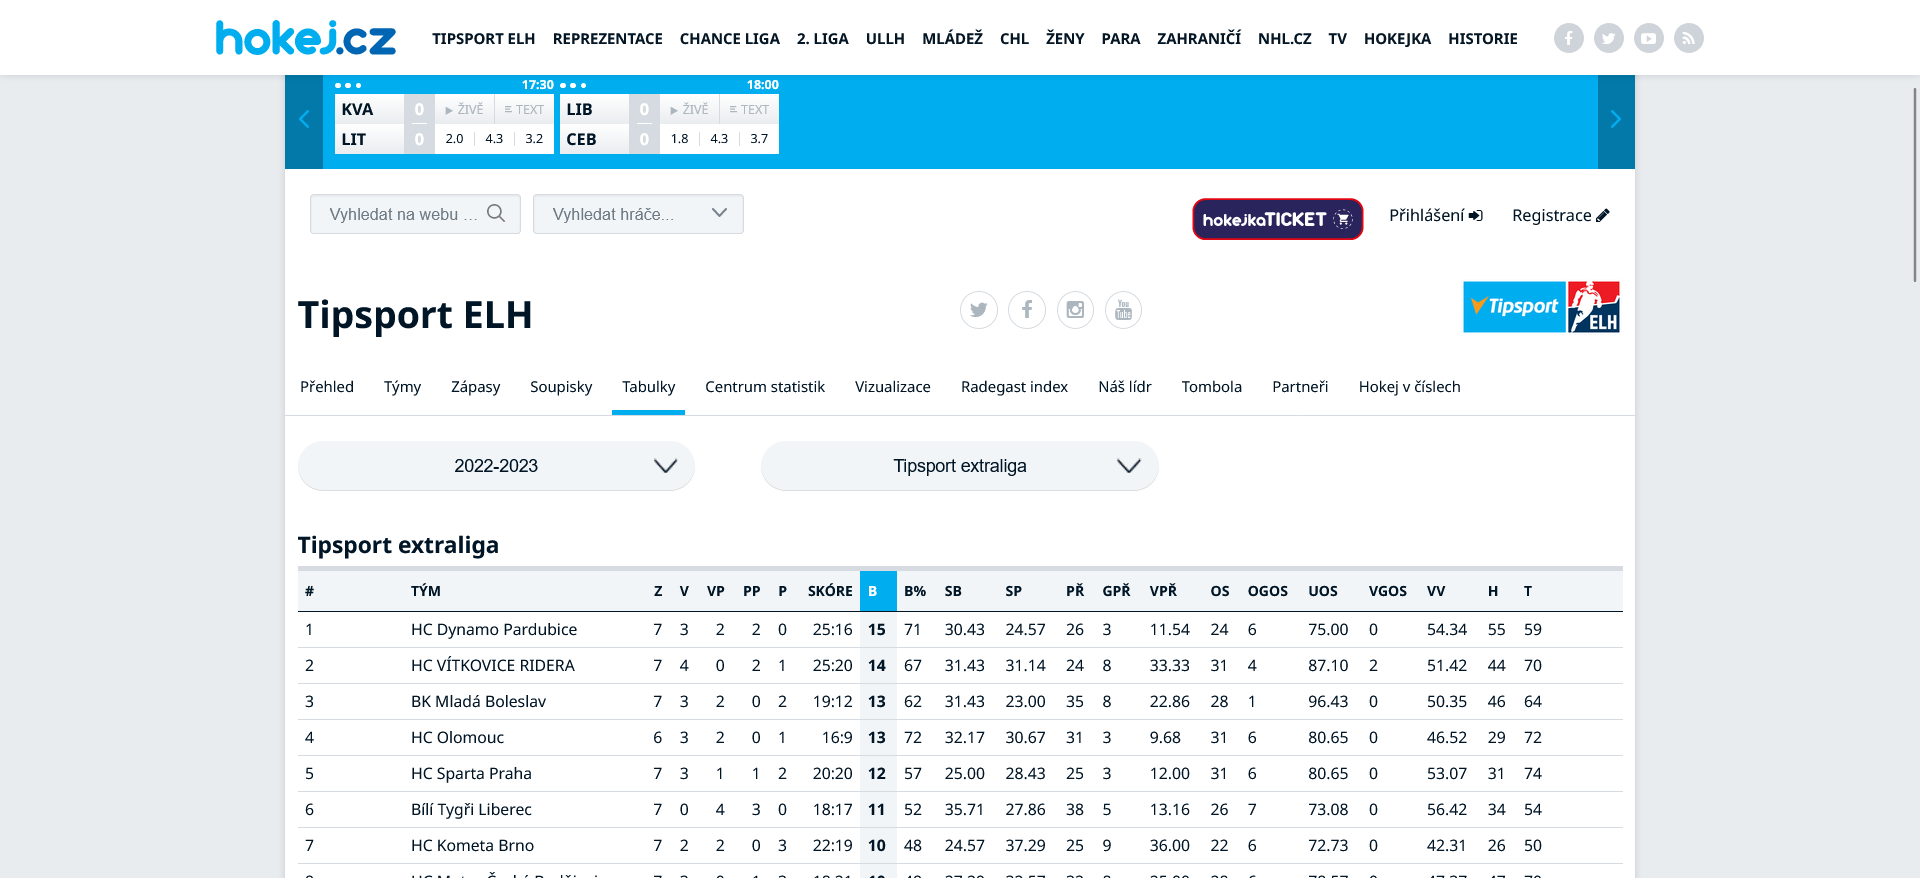1920x878 pixels.
Task: Switch to the Zápasy tab
Action: click(475, 387)
